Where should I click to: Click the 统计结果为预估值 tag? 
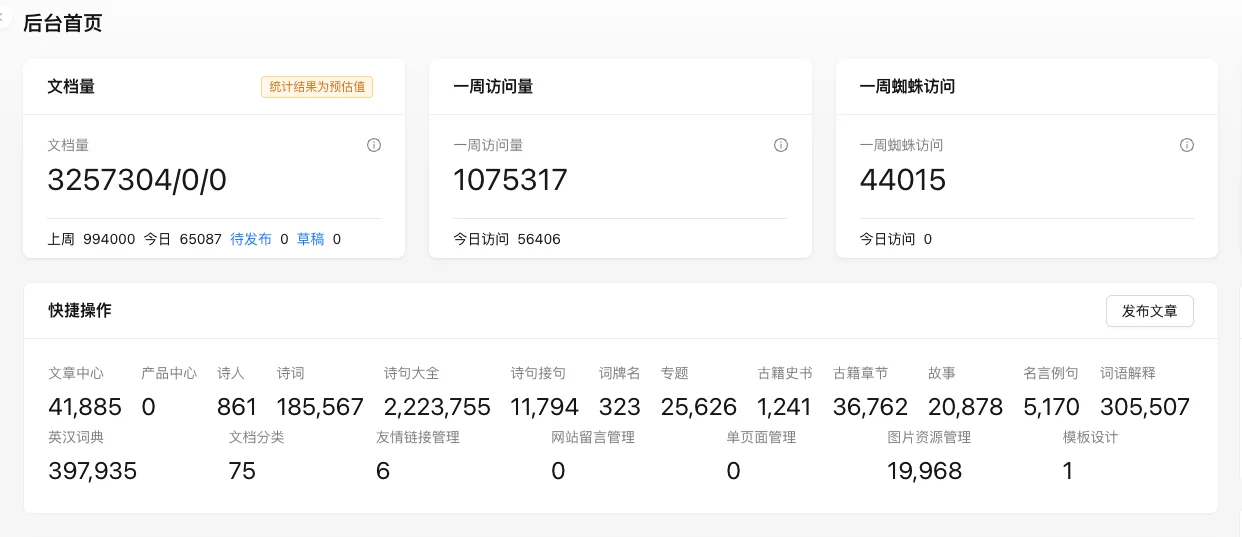(x=317, y=87)
